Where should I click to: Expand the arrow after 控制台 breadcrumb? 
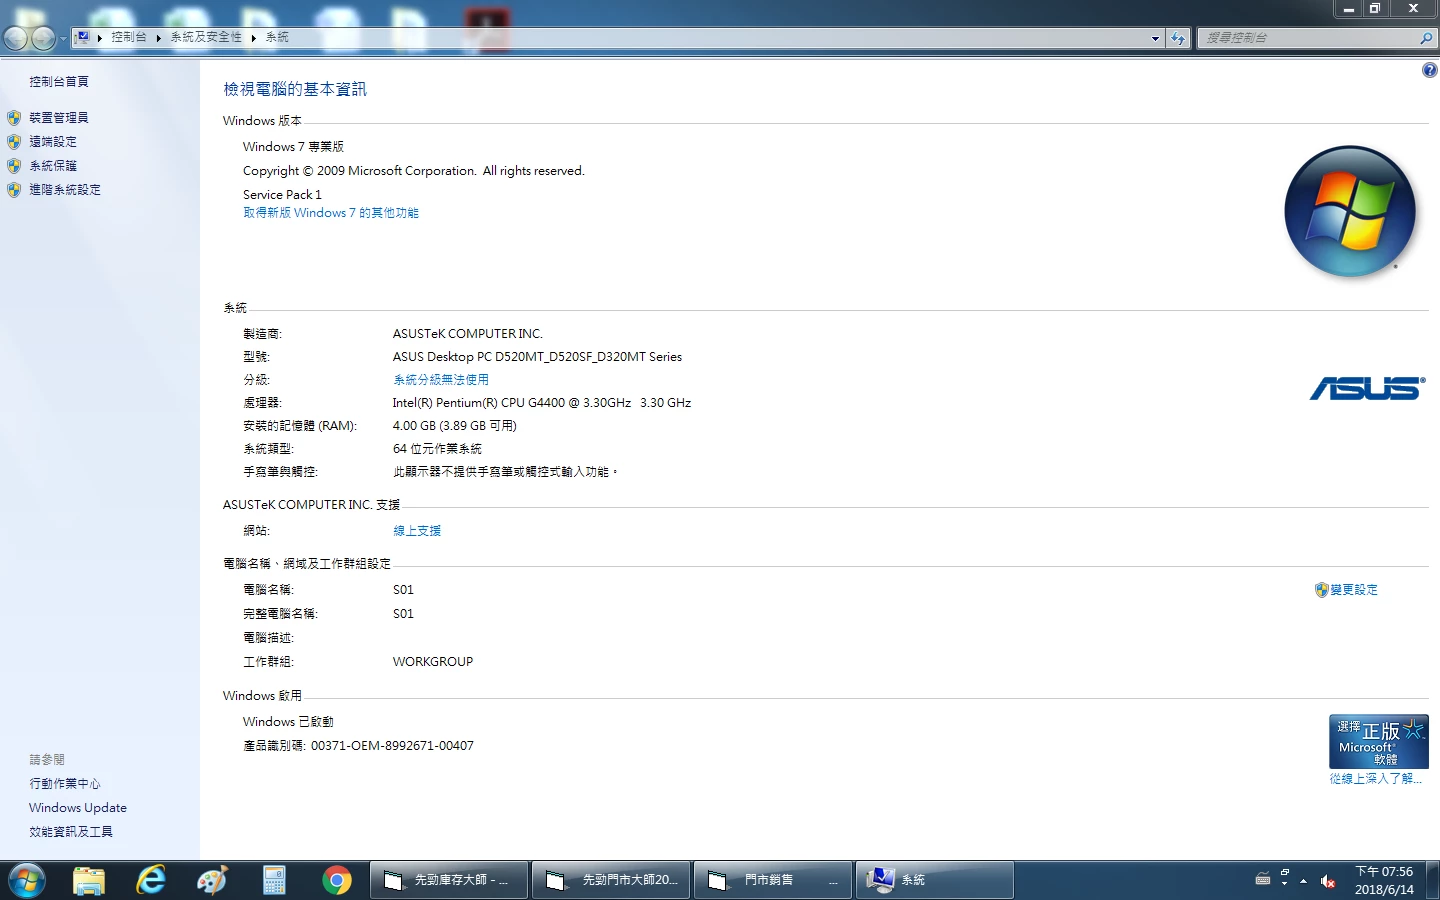158,38
